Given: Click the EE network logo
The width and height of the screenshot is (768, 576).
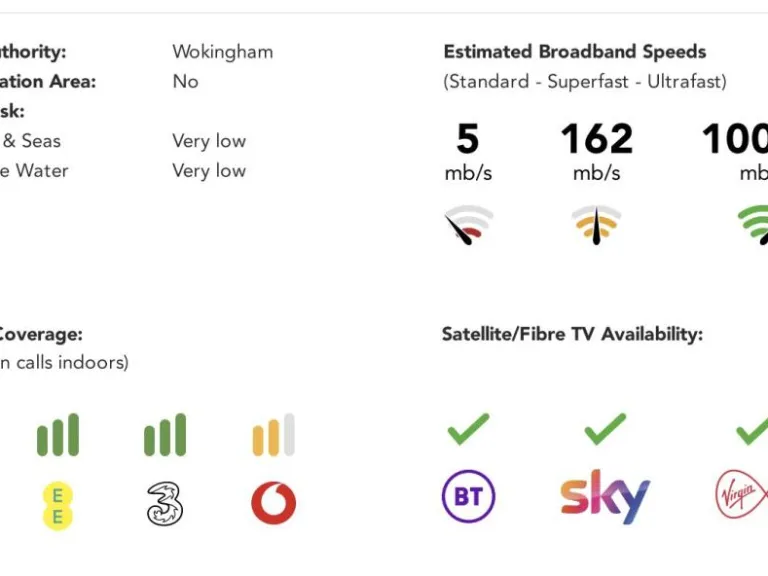Looking at the screenshot, I should (x=57, y=504).
